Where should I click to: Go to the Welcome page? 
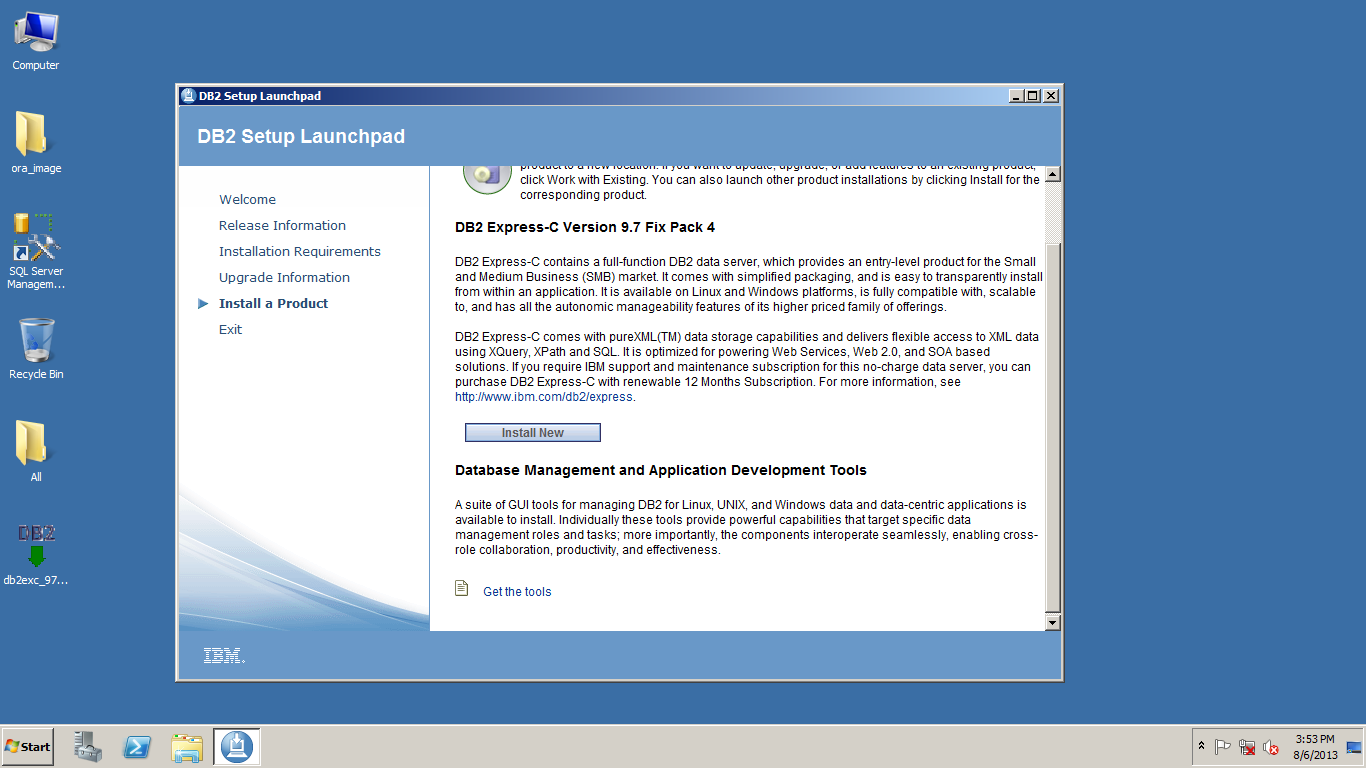247,199
